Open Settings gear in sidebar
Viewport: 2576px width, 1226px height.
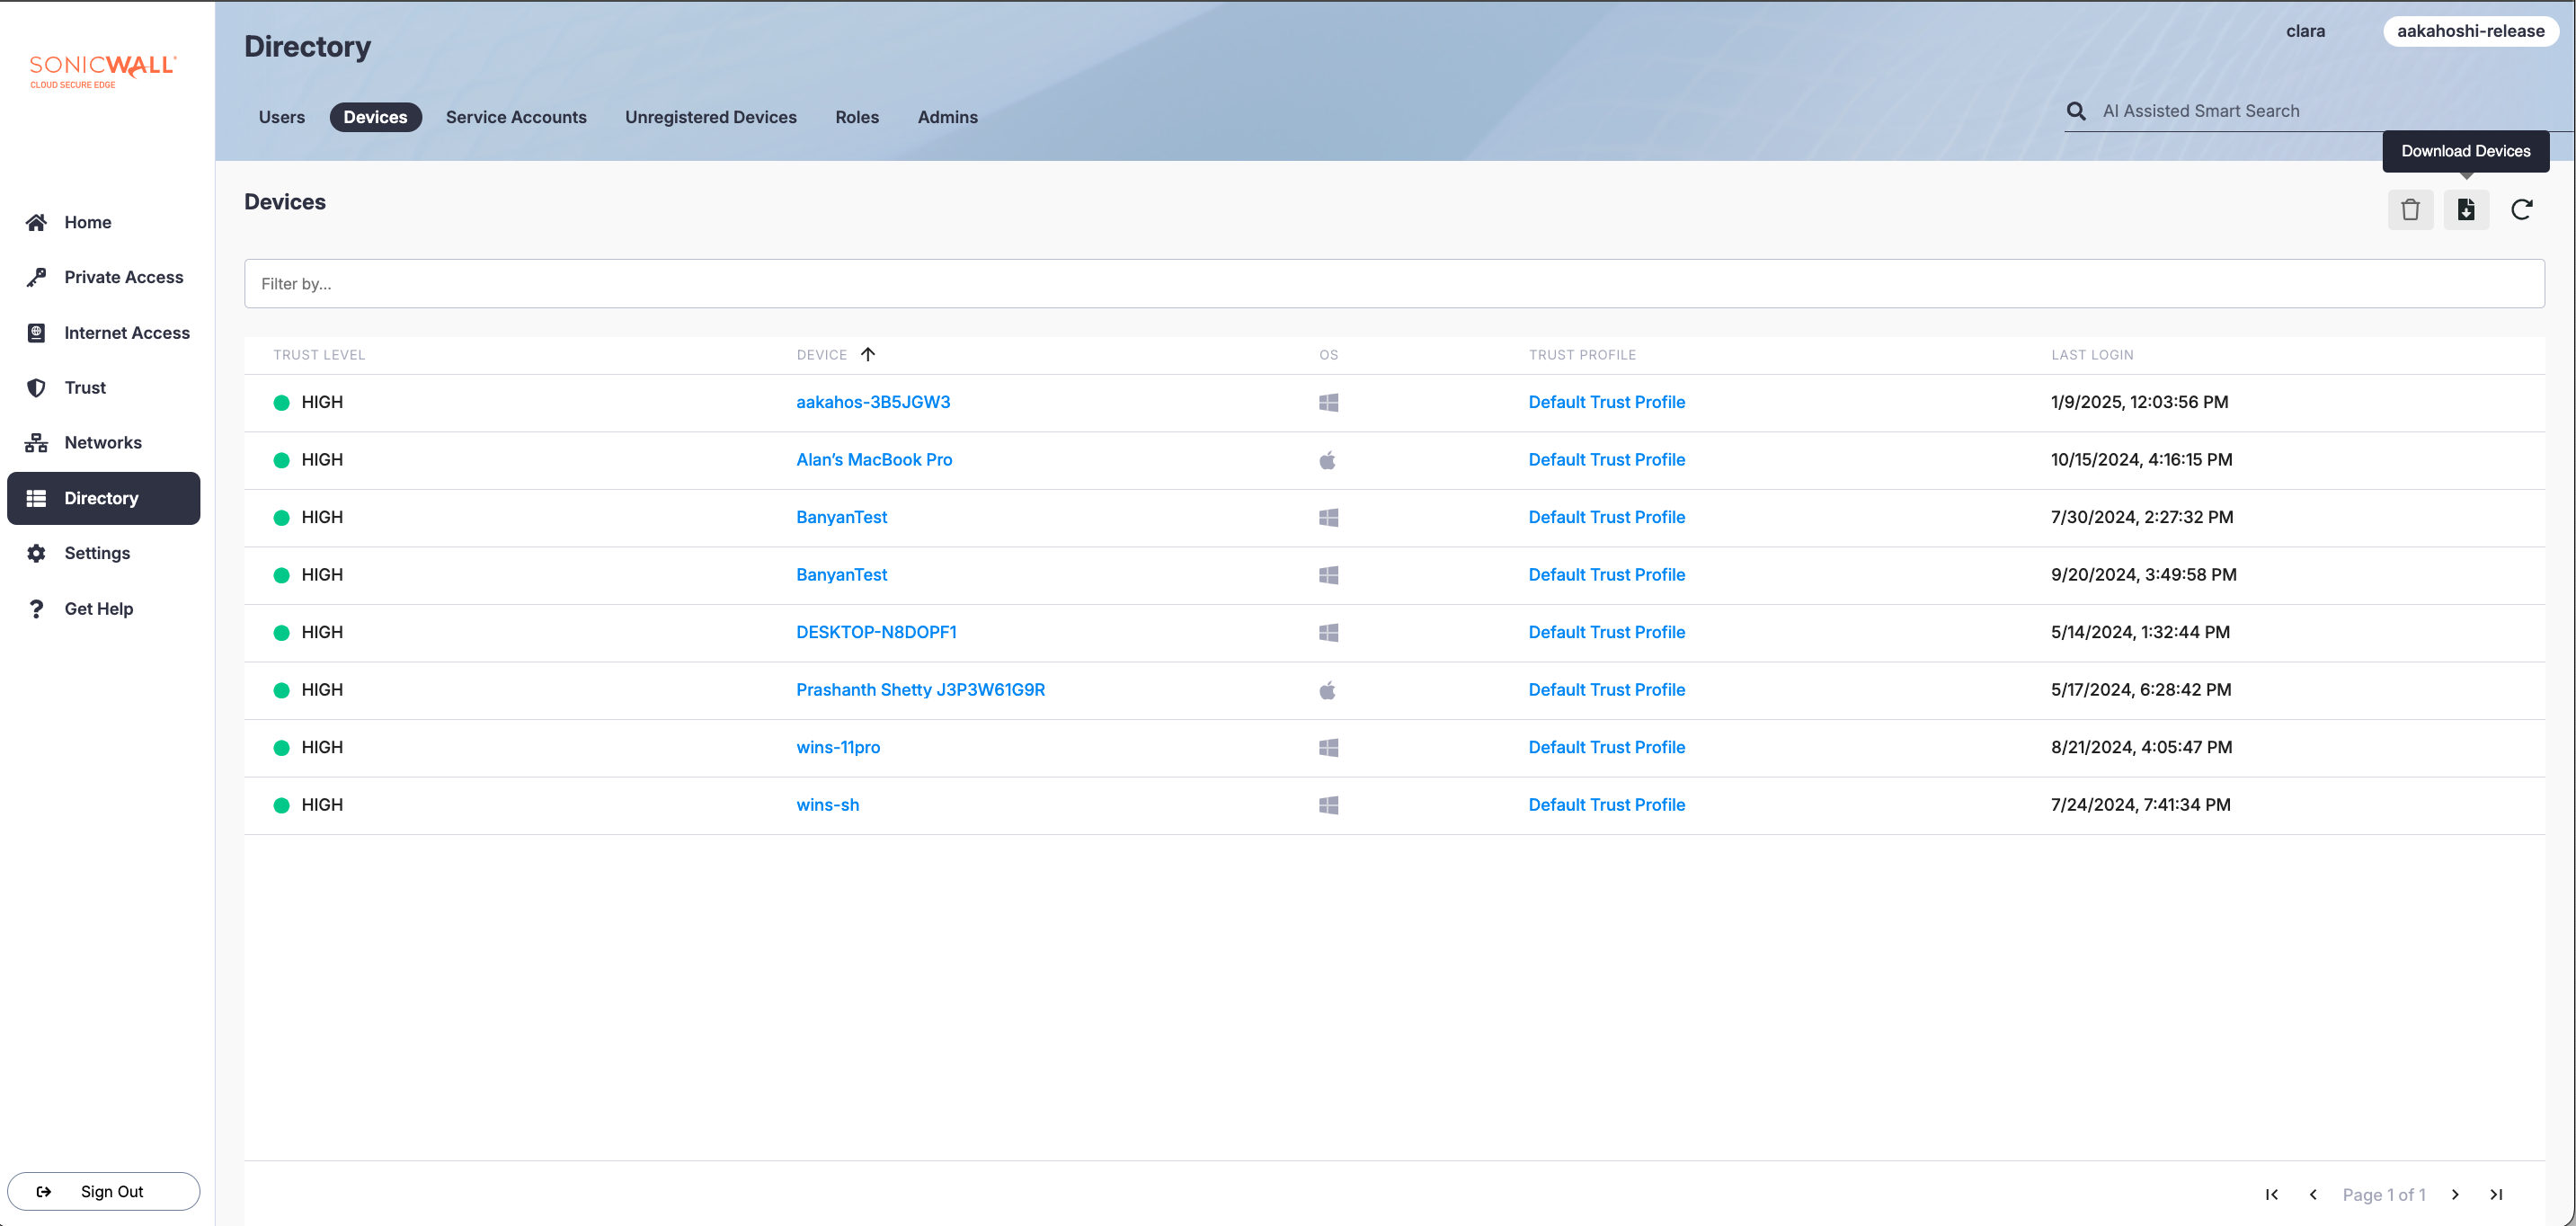[97, 553]
